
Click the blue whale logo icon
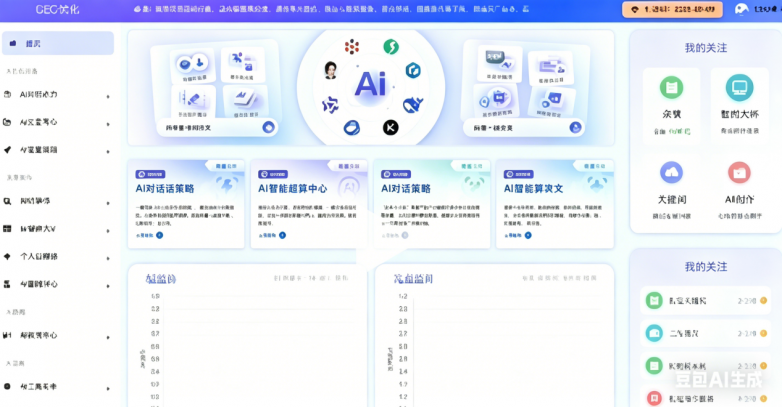[x=413, y=105]
